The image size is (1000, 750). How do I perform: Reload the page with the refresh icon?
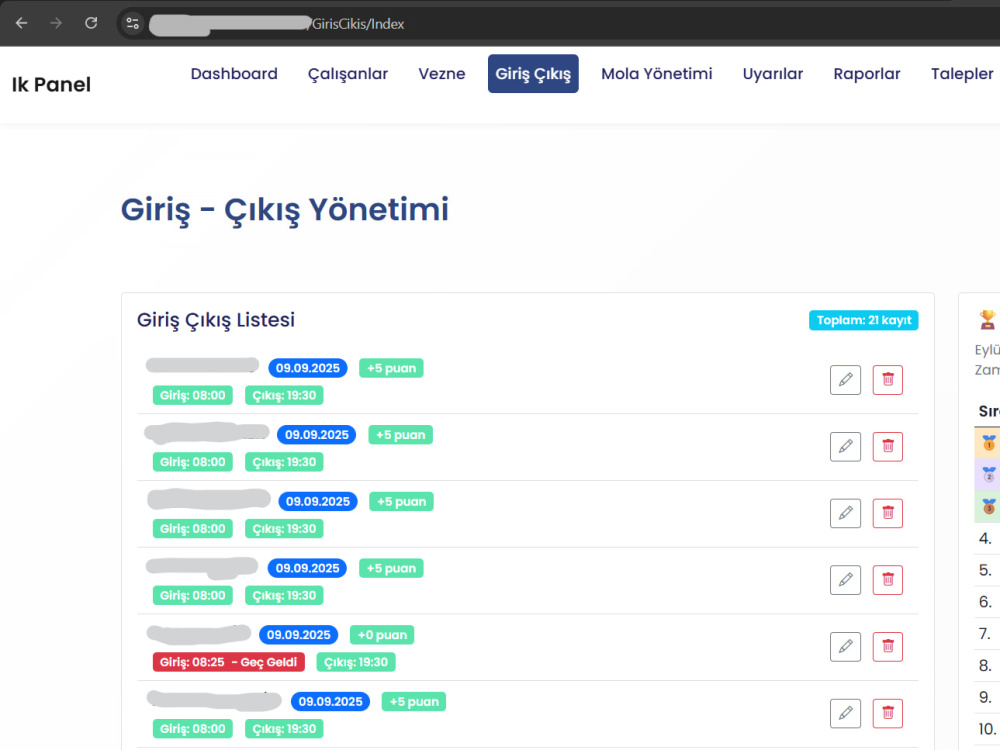pos(91,24)
